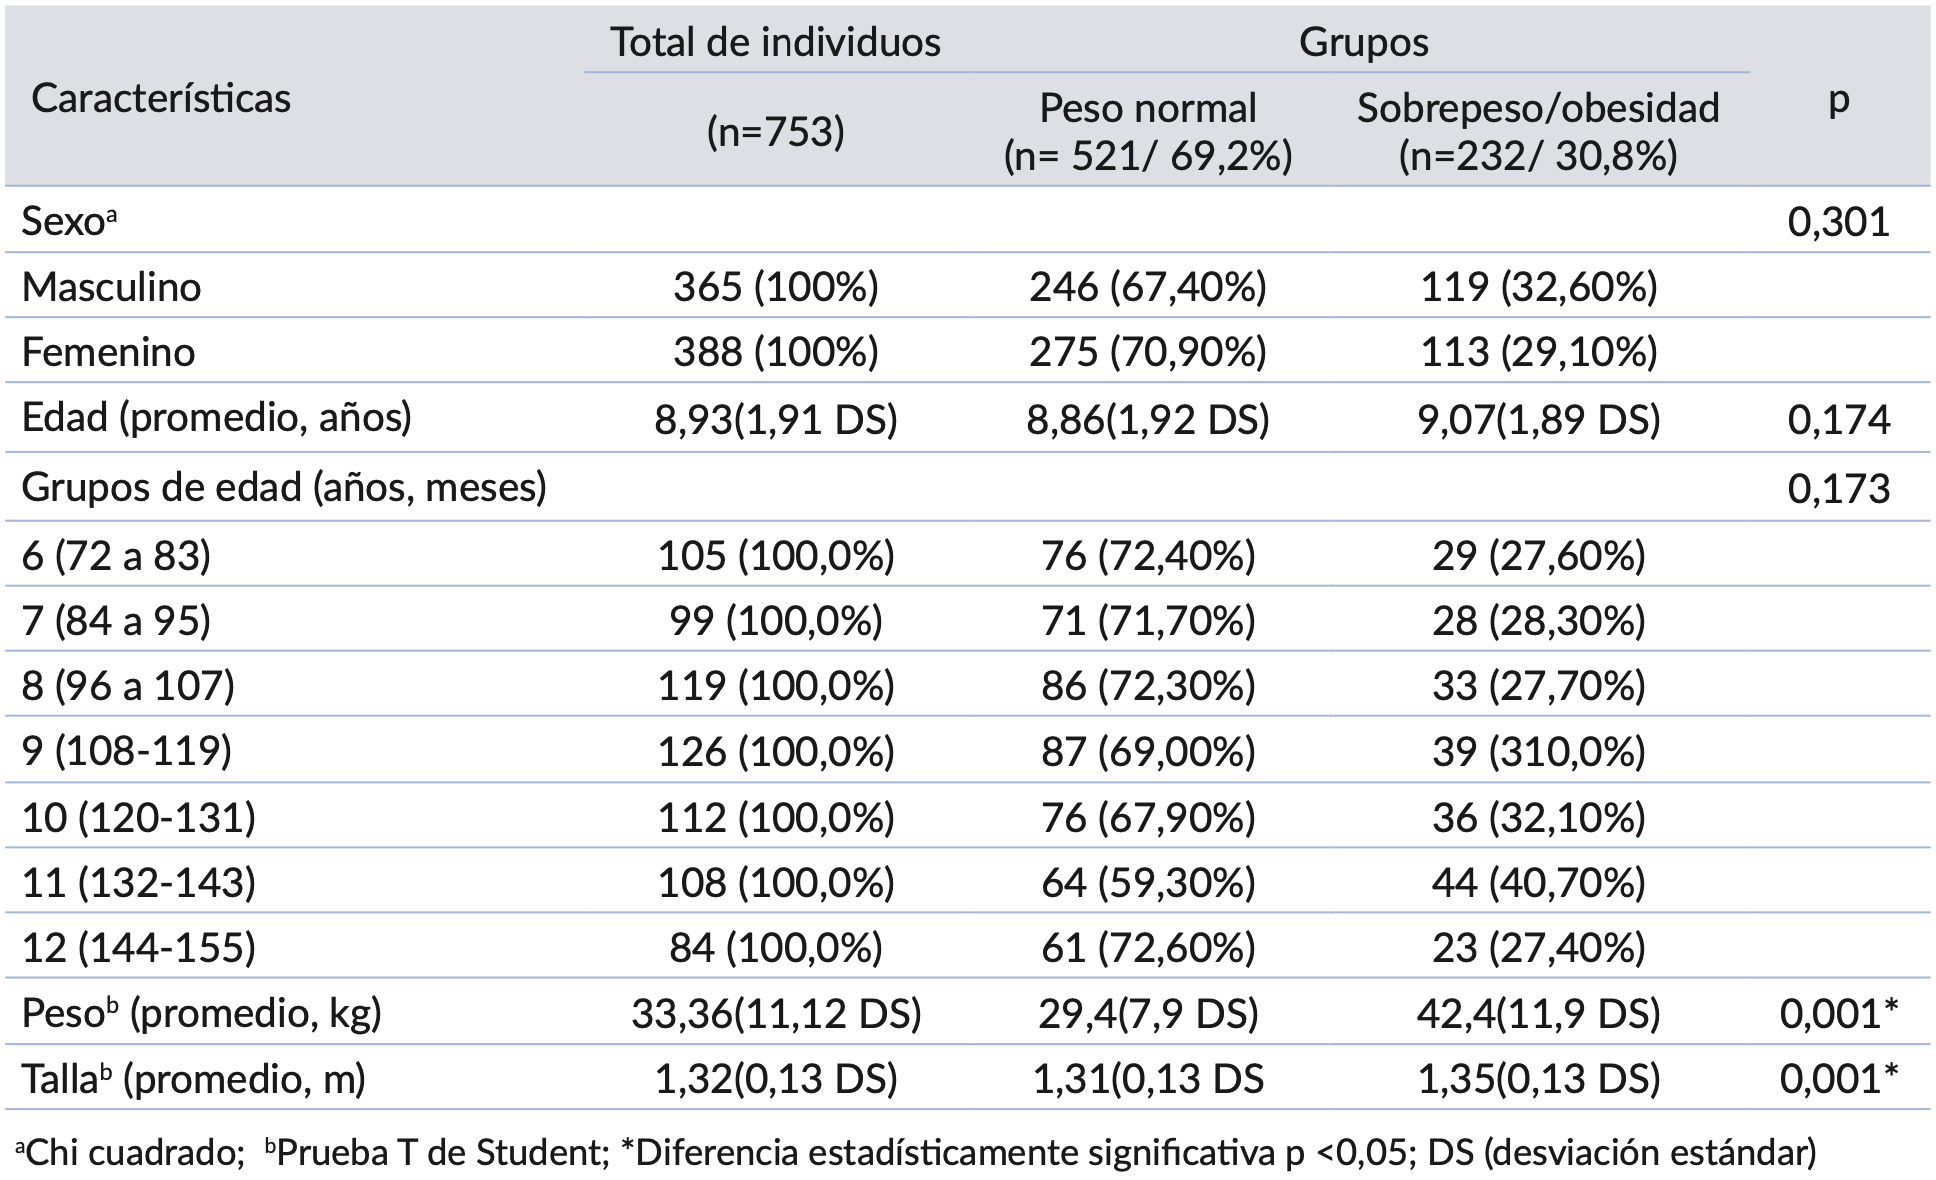Select the '6 (72 a 83)' row label
This screenshot has height=1180, width=1936.
116,555
